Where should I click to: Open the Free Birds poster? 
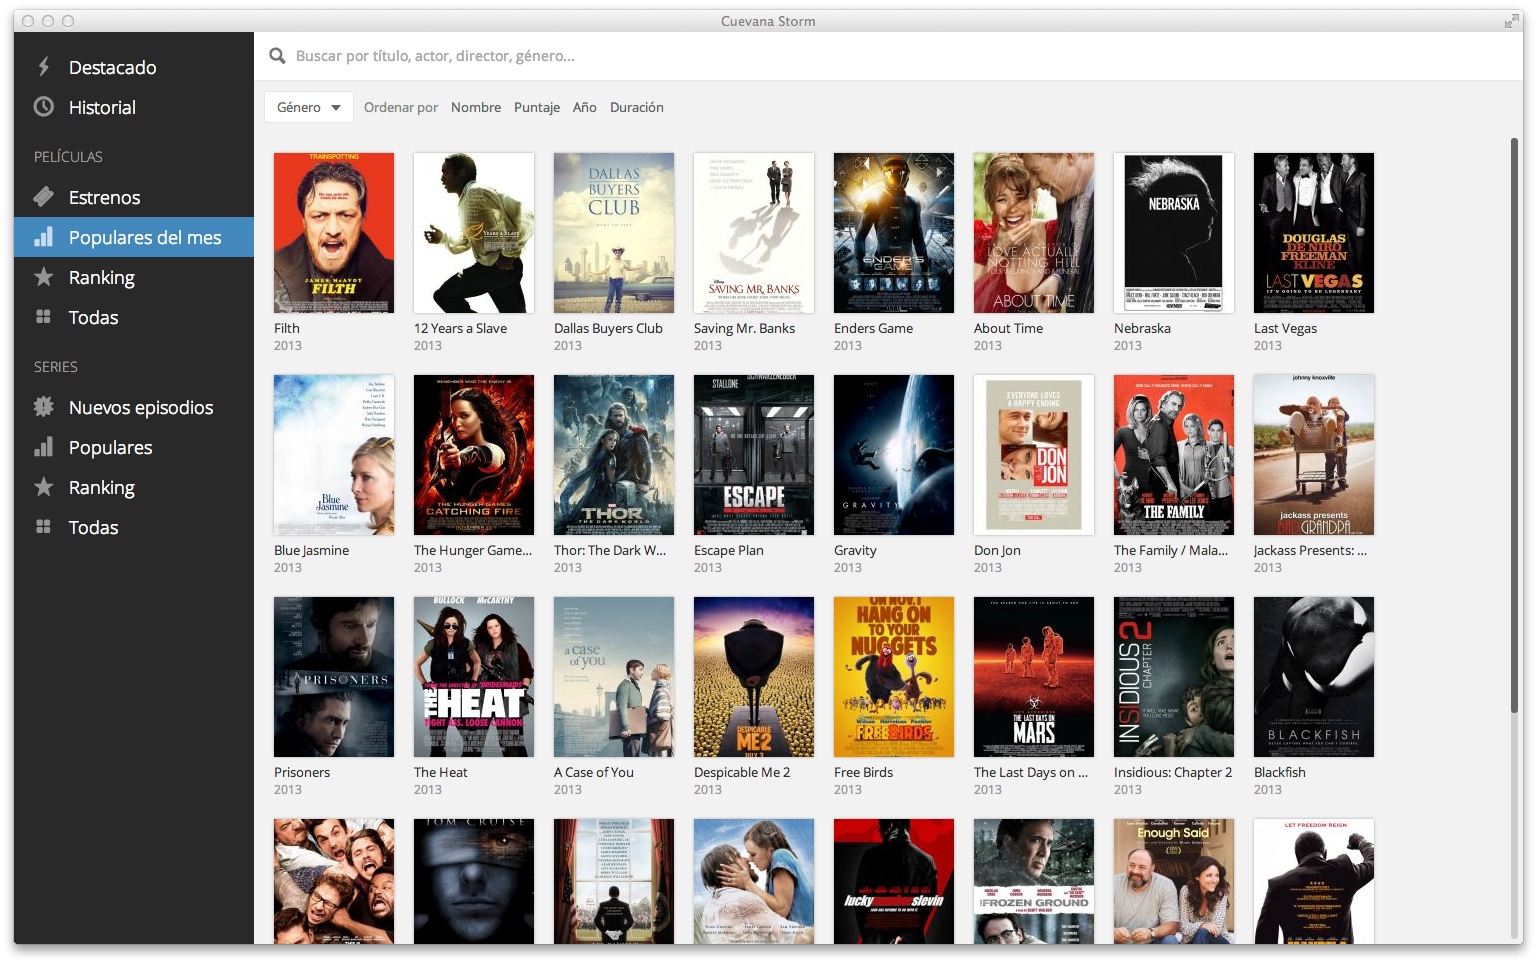tap(894, 677)
